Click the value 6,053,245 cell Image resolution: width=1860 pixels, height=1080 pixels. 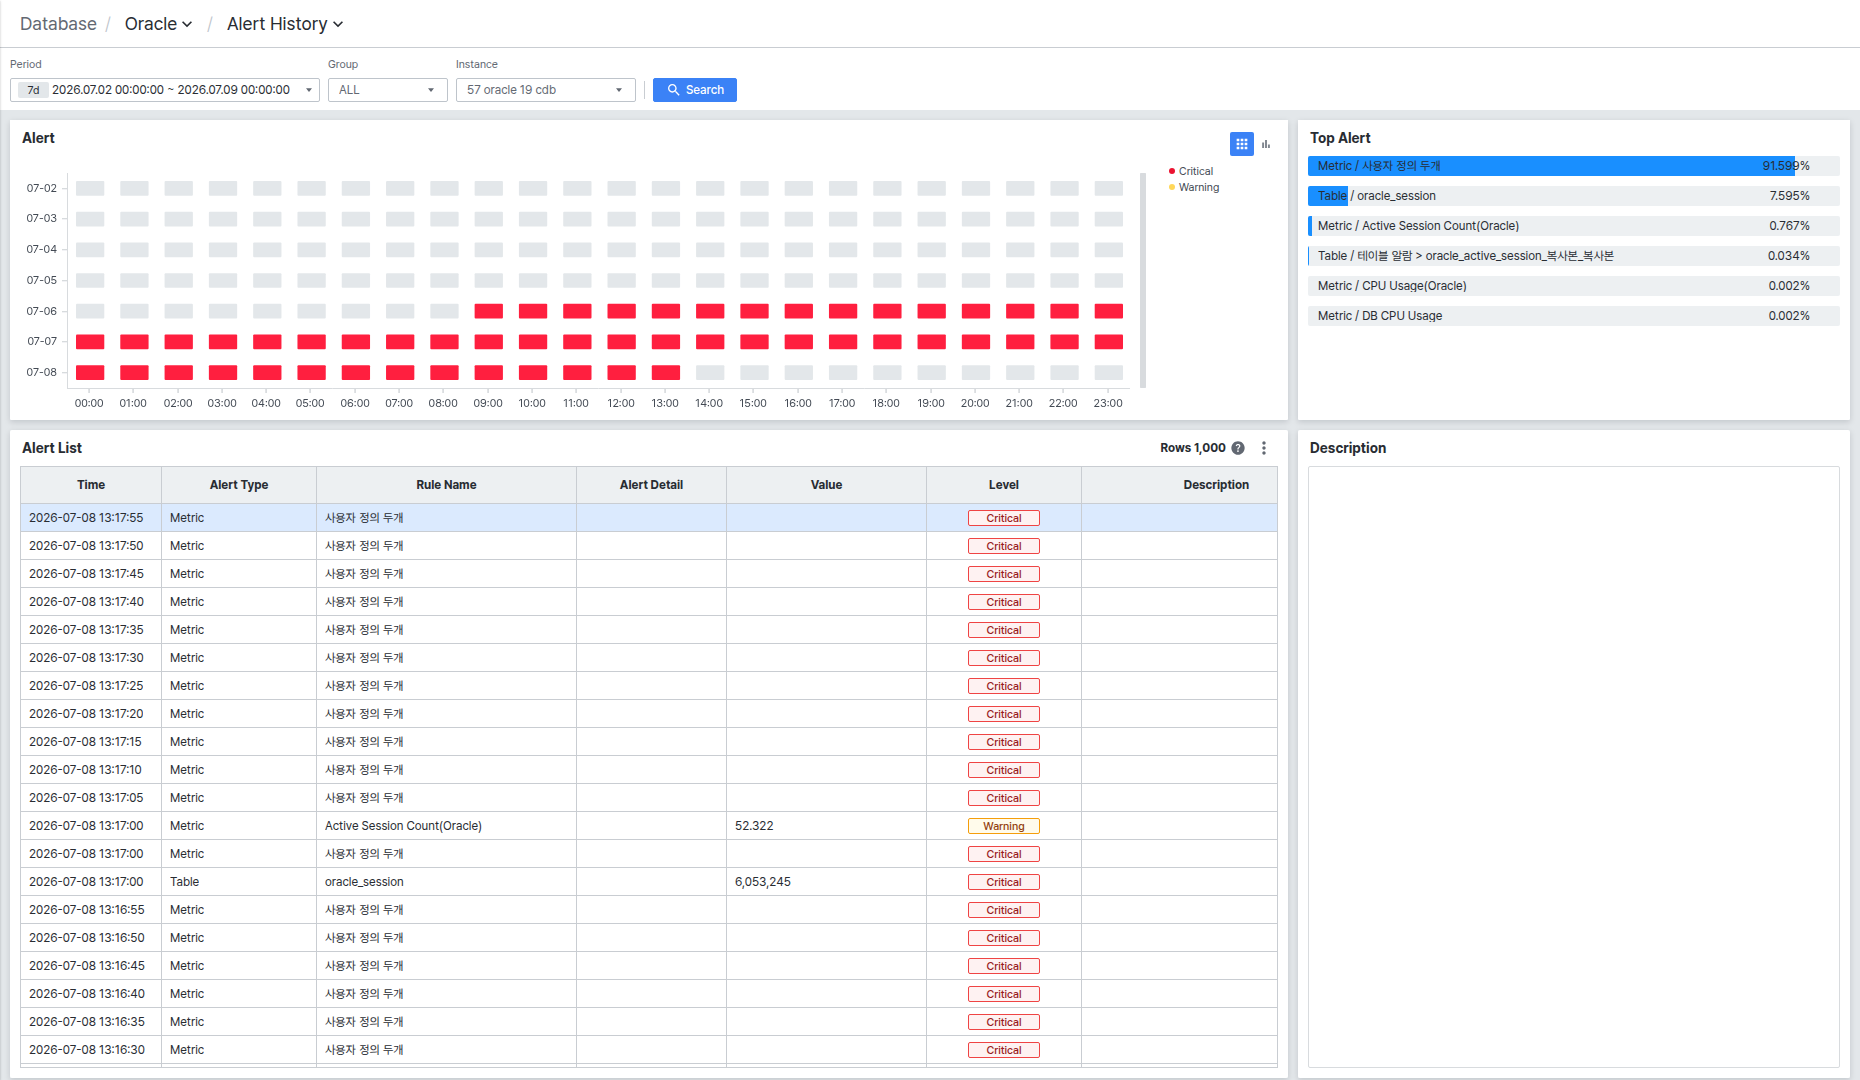(x=826, y=882)
